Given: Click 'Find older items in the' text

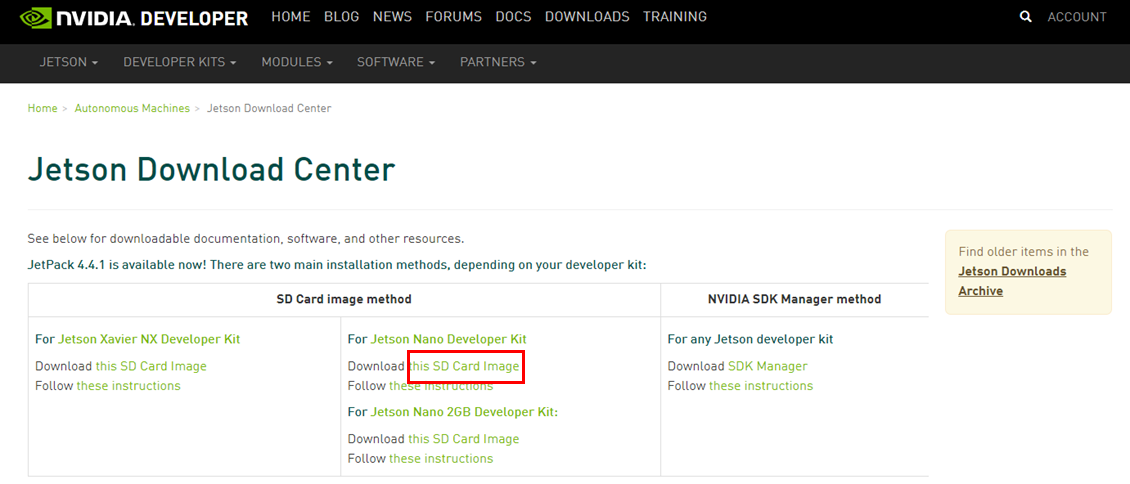Looking at the screenshot, I should coord(1023,252).
